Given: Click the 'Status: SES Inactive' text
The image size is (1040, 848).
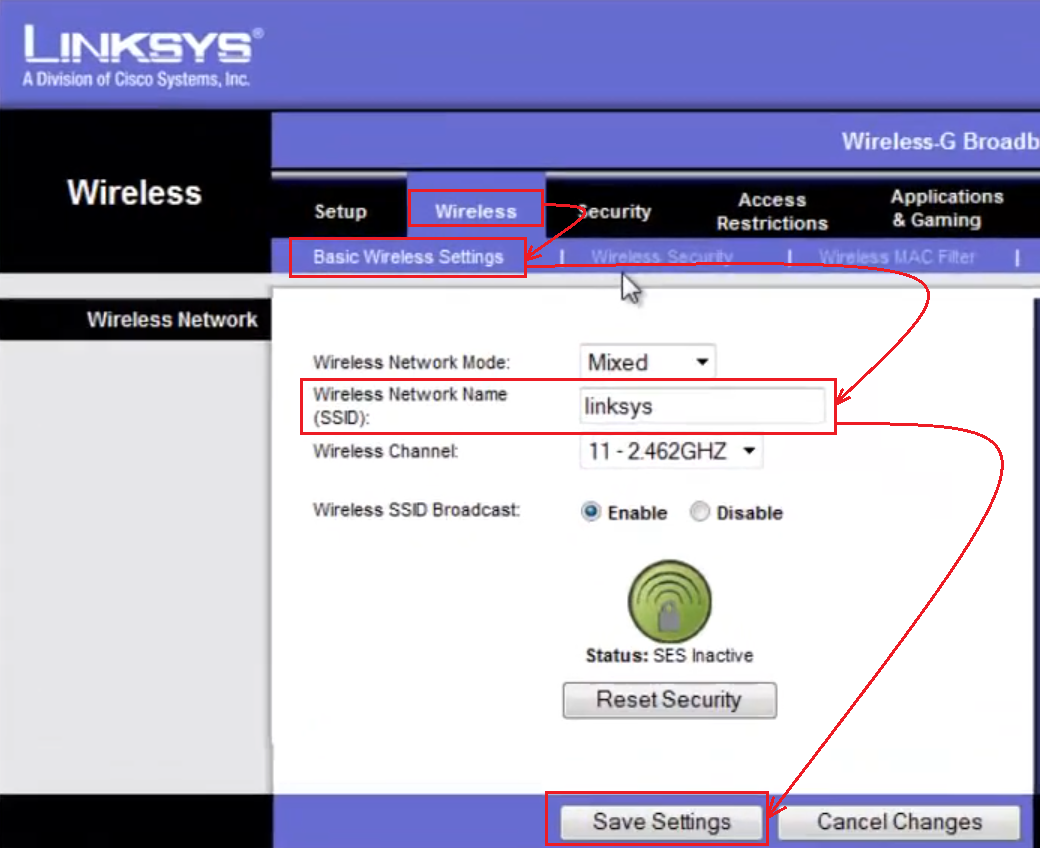Looking at the screenshot, I should (669, 656).
